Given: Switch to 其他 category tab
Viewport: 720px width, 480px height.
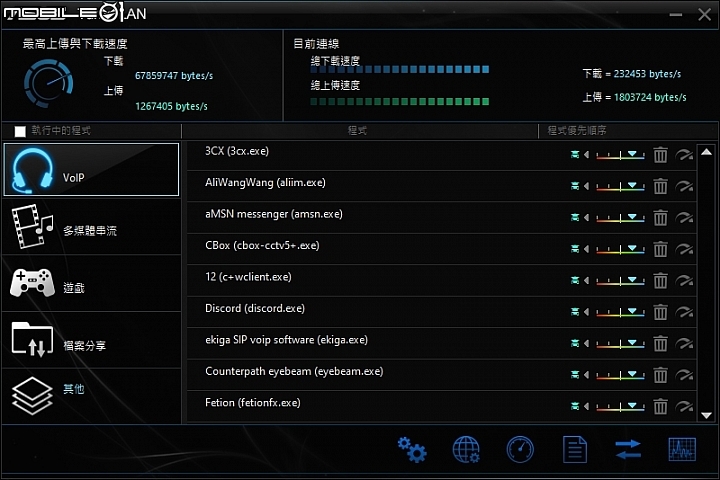Looking at the screenshot, I should [x=91, y=396].
